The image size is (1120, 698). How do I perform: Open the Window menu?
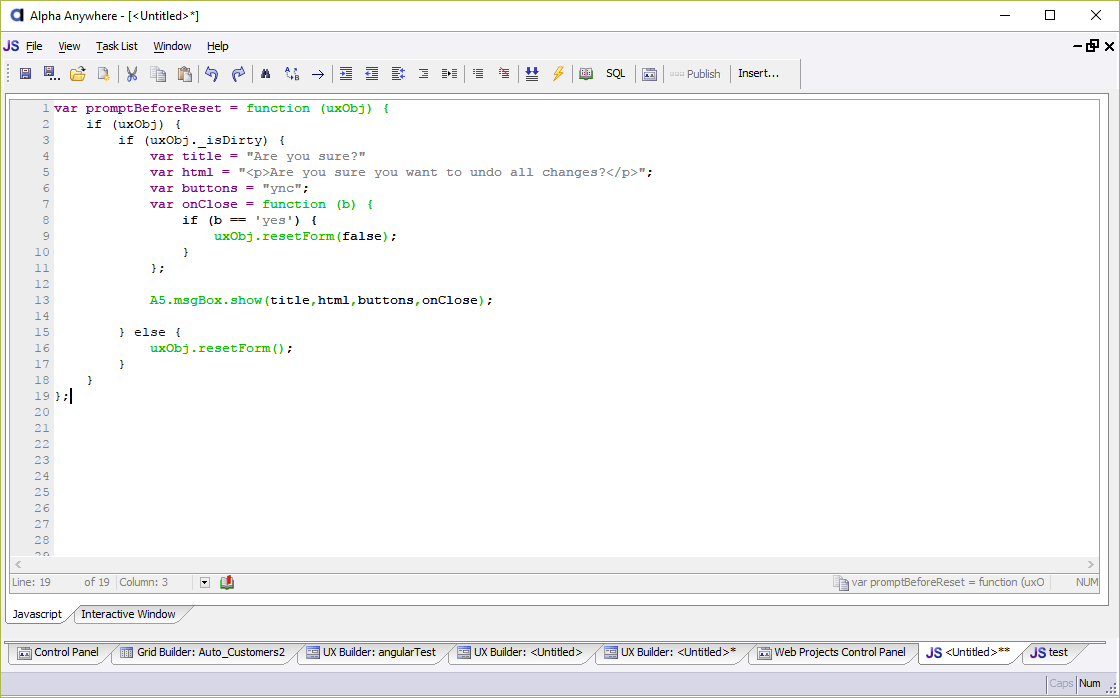[x=172, y=46]
